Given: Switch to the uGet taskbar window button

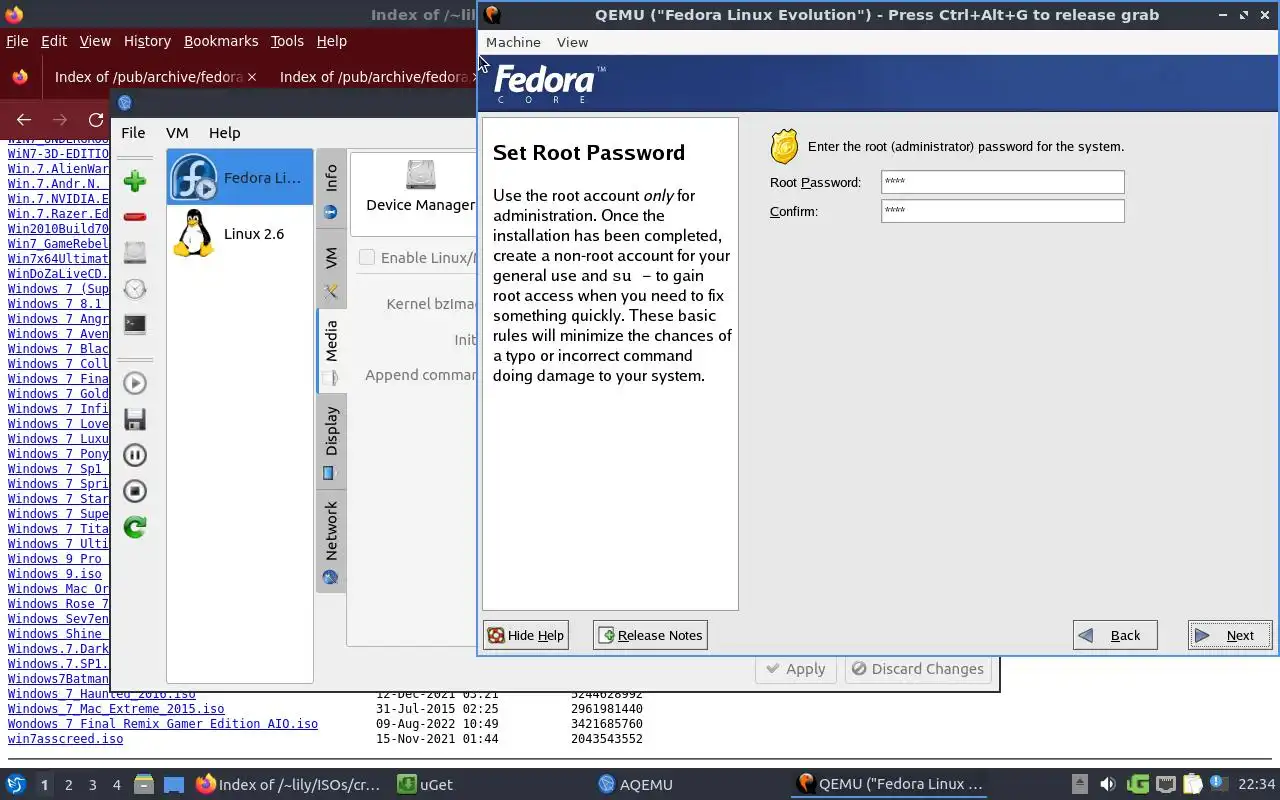Looking at the screenshot, I should 425,785.
